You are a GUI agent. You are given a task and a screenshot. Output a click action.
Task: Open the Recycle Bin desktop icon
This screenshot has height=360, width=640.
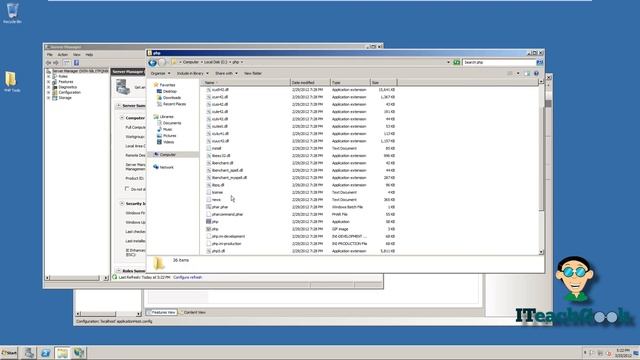coord(12,13)
